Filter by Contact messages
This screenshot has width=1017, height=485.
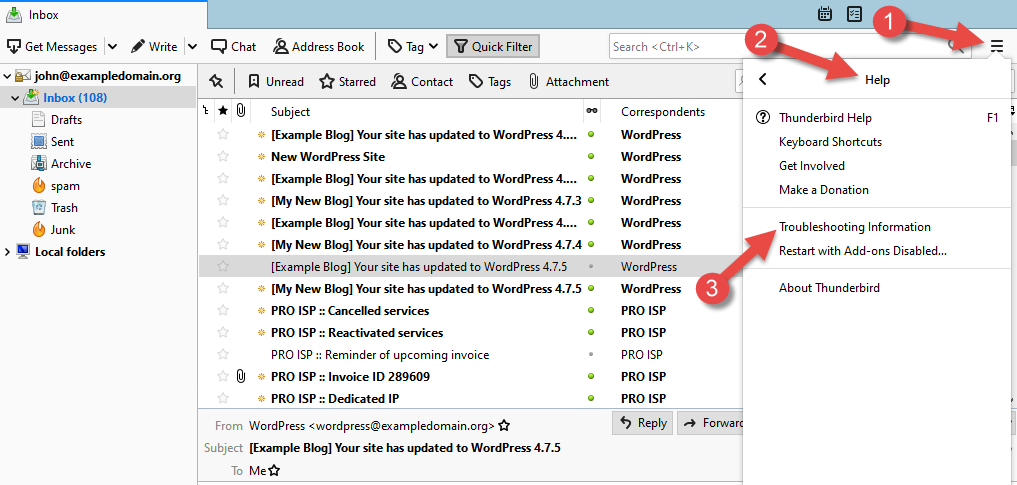point(422,82)
